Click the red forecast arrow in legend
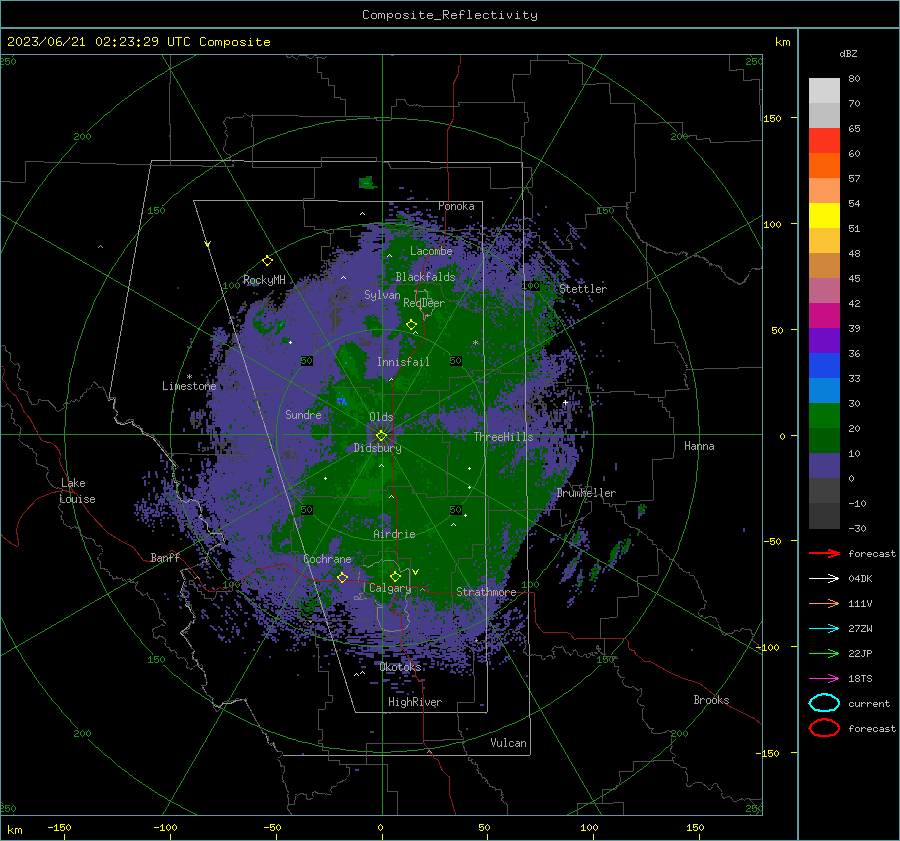900x841 pixels. pyautogui.click(x=824, y=553)
